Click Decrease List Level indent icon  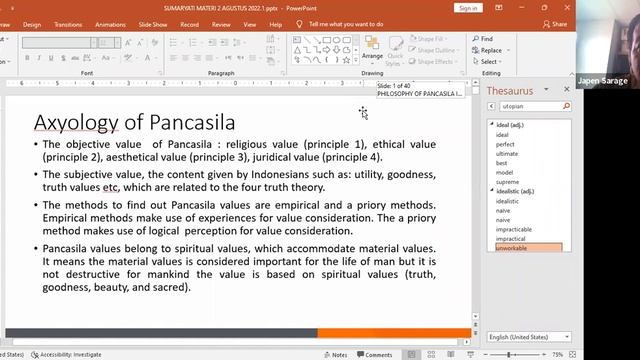click(212, 42)
